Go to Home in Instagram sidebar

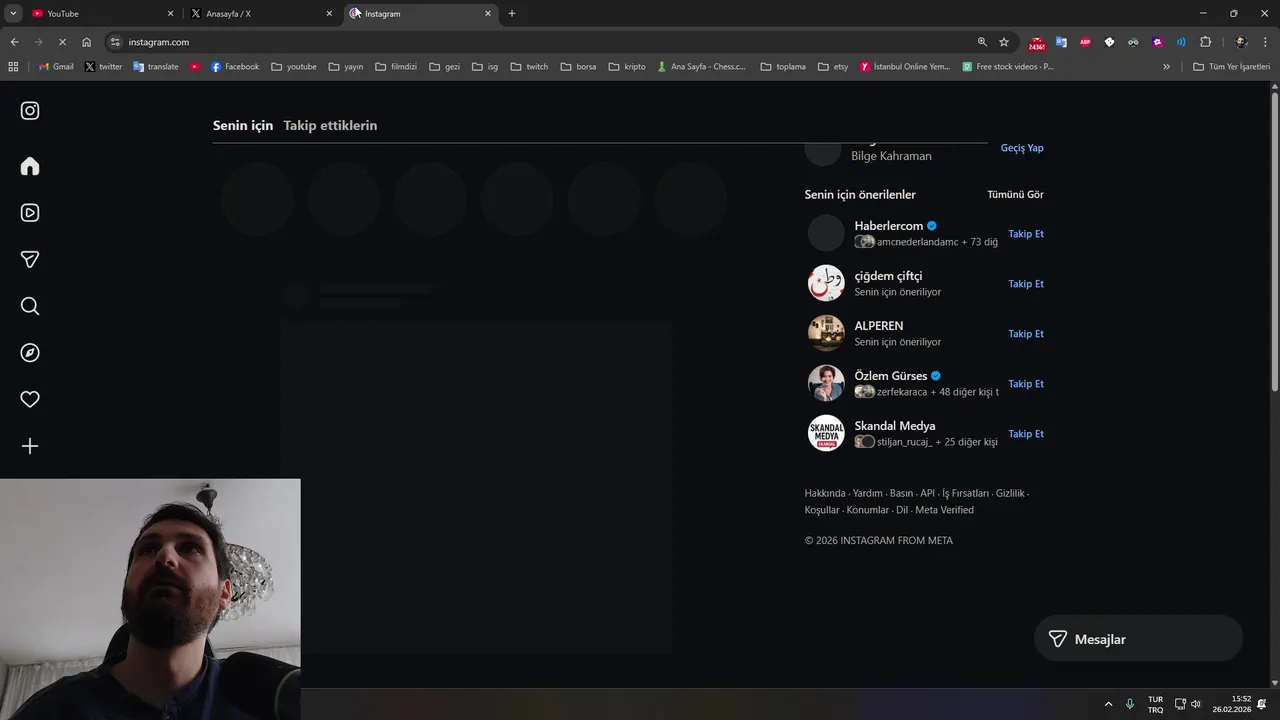click(x=30, y=166)
